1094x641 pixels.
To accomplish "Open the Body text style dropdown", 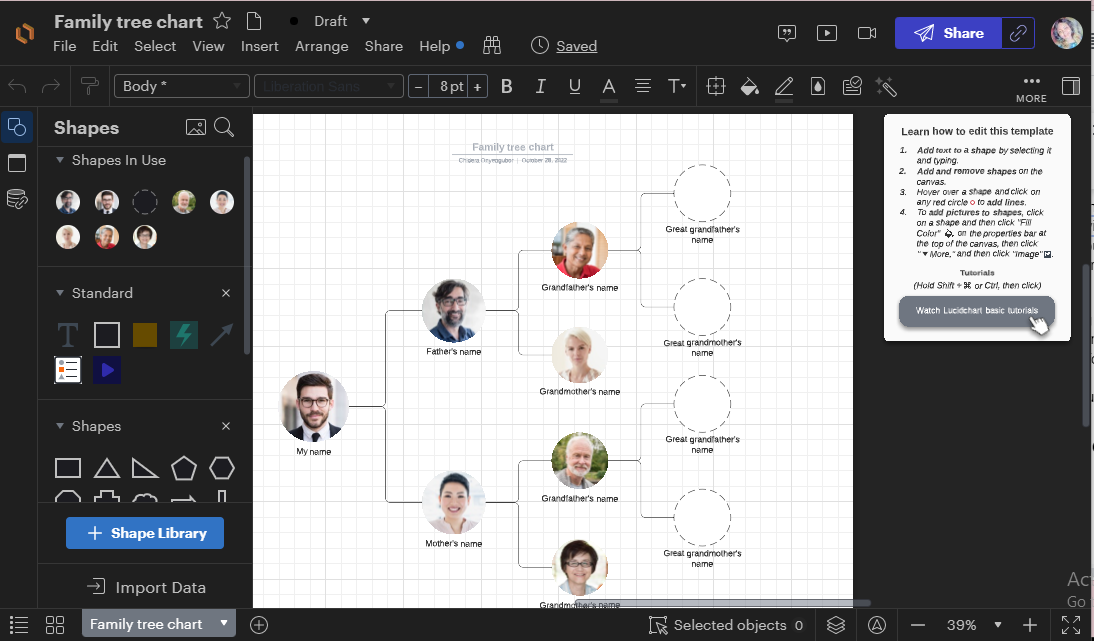I will [181, 86].
